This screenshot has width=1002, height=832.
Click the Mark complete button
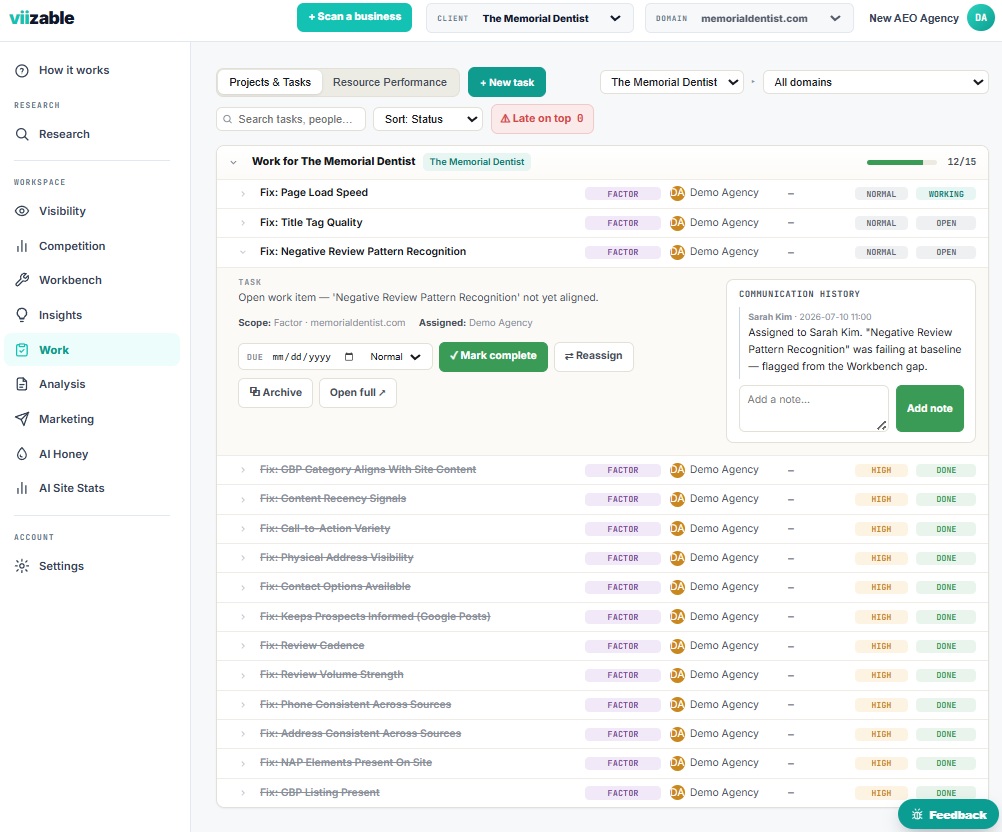[493, 356]
